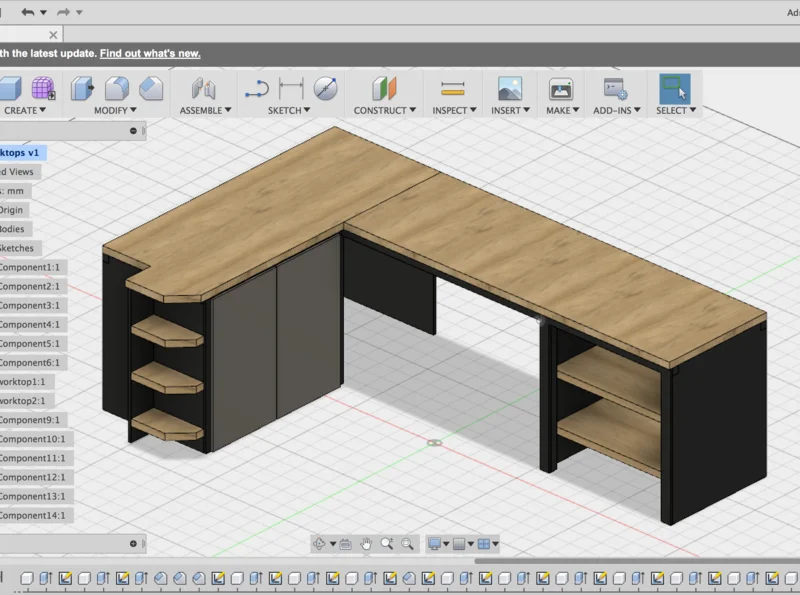Click the Redo arrow

click(63, 12)
